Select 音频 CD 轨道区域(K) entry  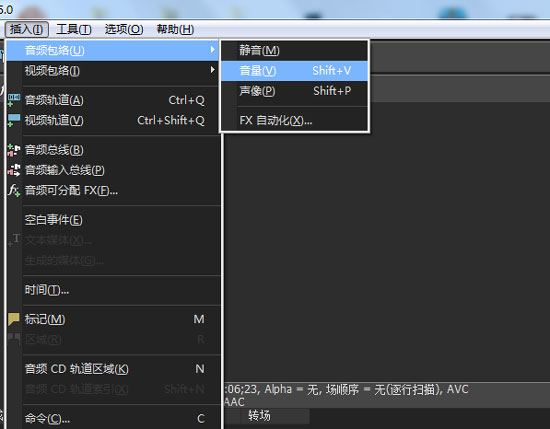(114, 369)
